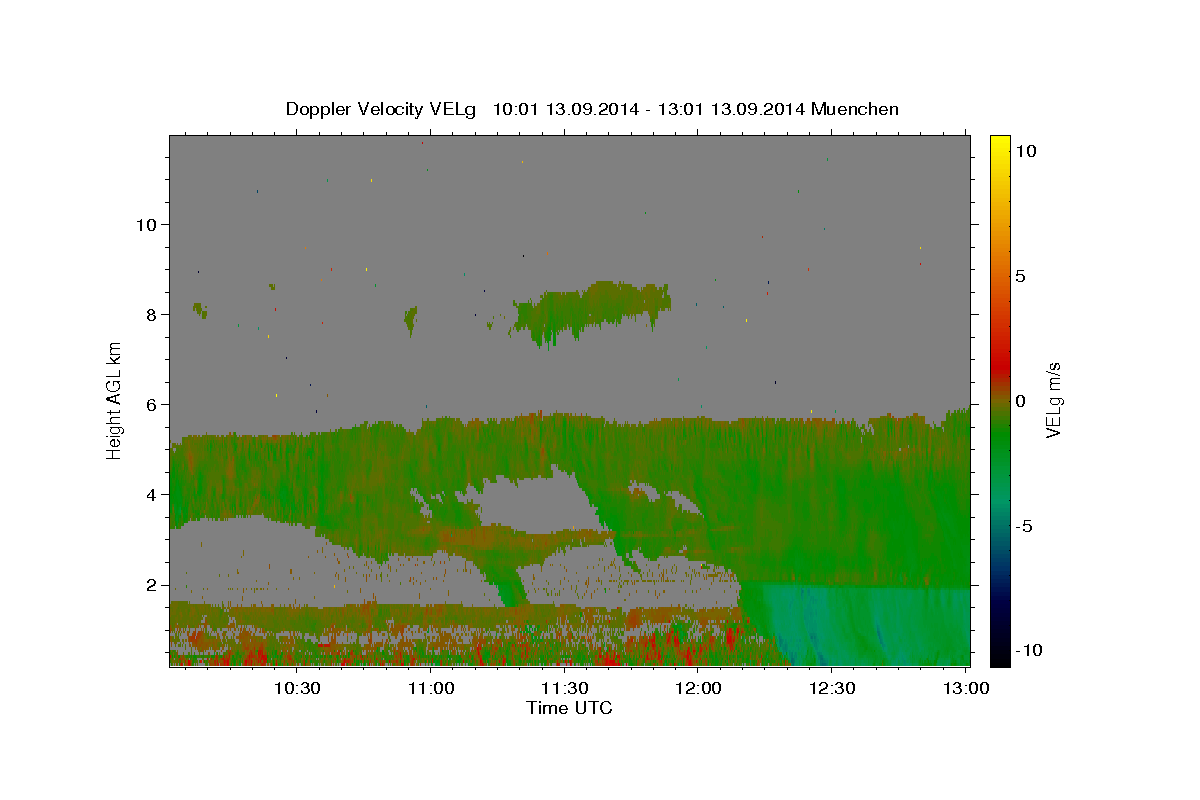Select the 13:00 time tick label
The width and height of the screenshot is (1200, 800).
[965, 688]
